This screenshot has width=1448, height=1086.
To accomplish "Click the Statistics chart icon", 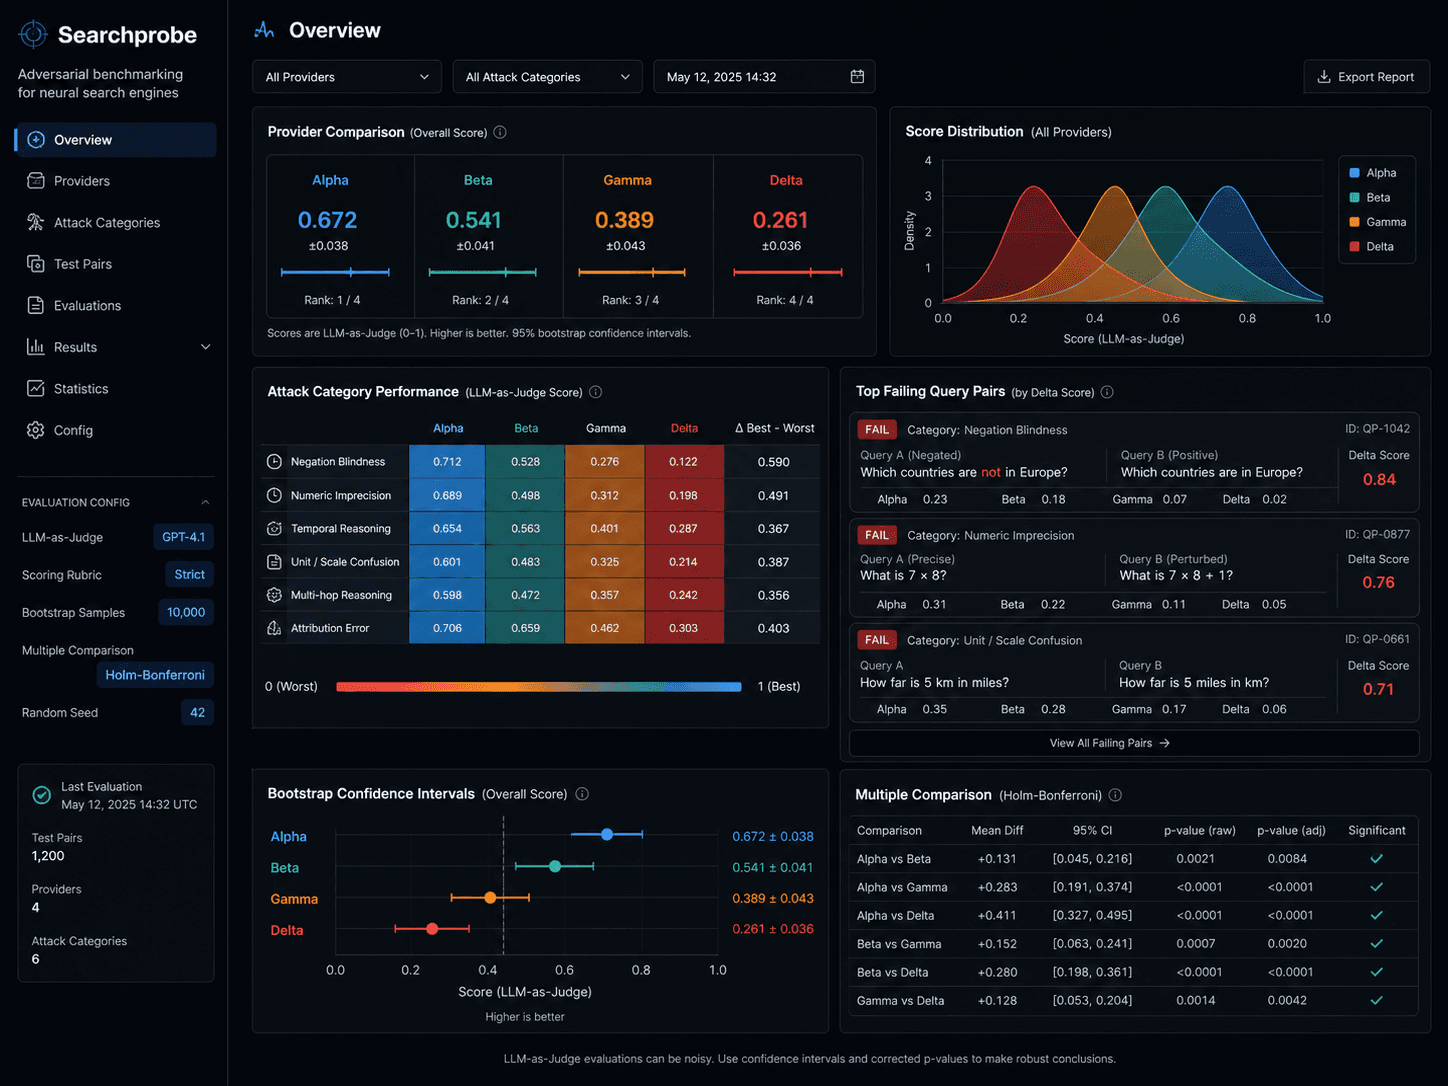I will tap(36, 388).
